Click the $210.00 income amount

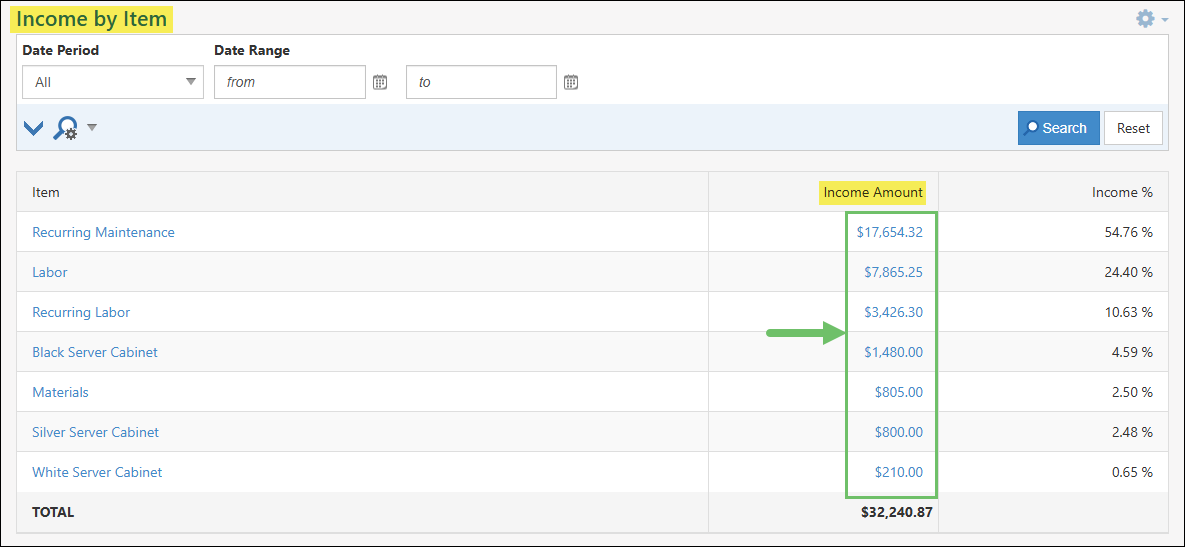899,472
